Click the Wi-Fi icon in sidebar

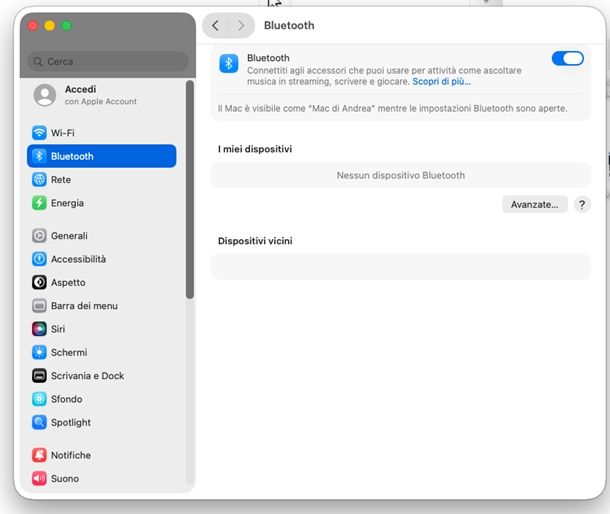39,133
